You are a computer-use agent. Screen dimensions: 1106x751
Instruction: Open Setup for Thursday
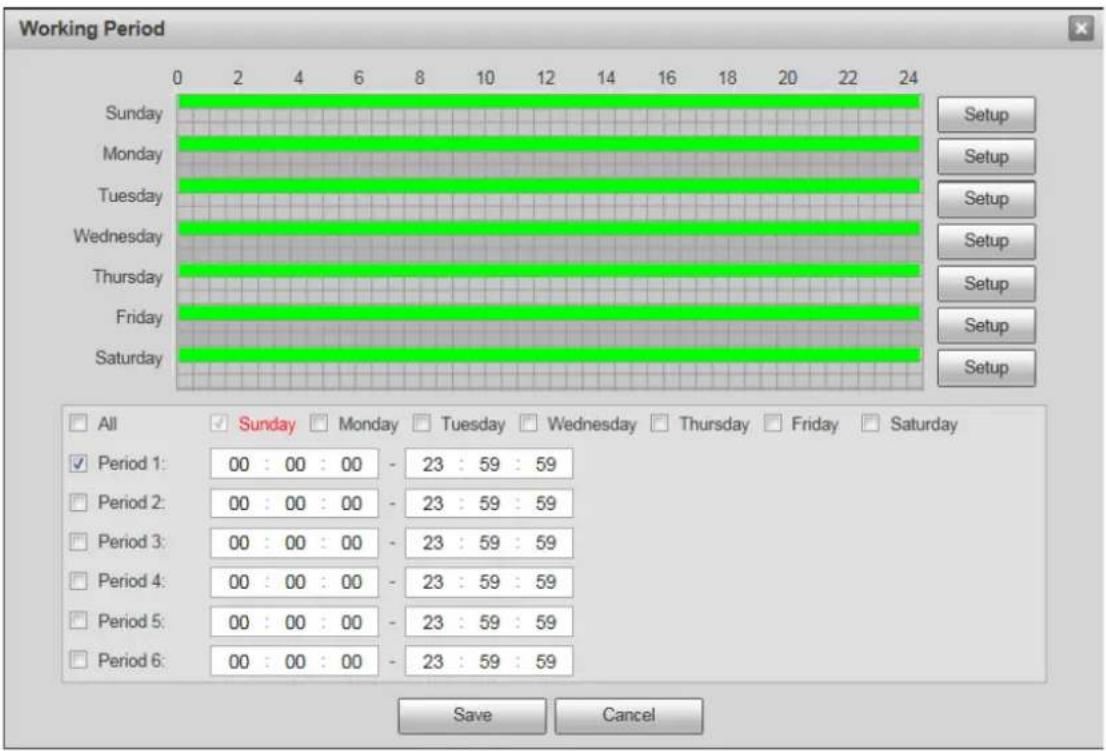(986, 283)
